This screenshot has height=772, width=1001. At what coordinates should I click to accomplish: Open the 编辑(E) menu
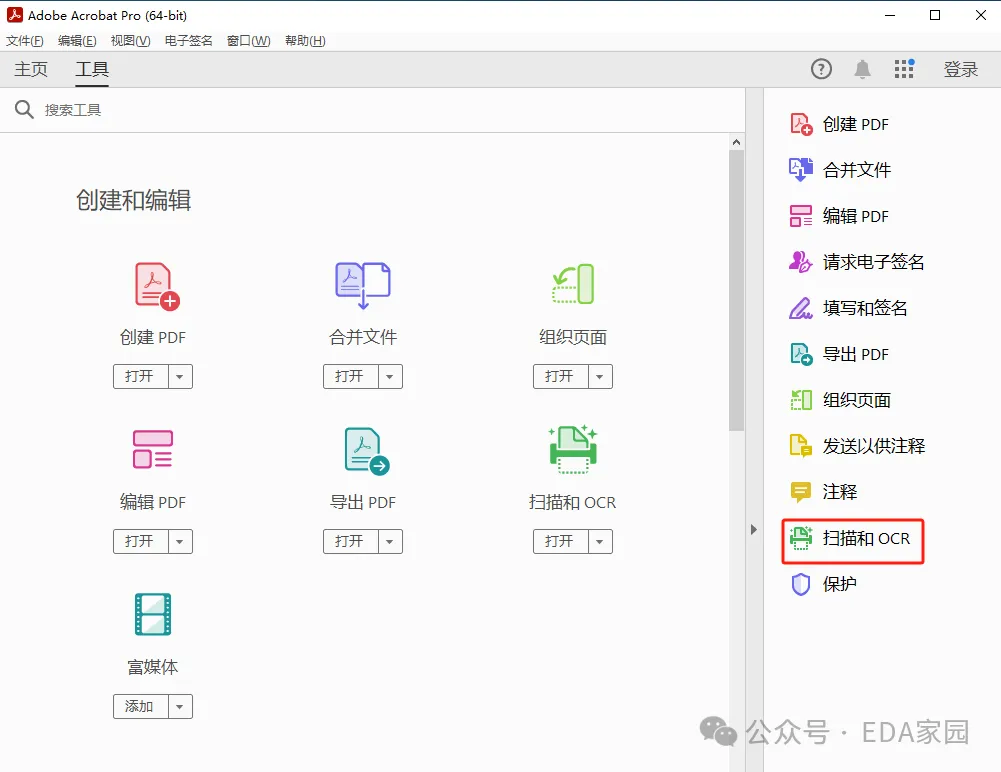[x=77, y=41]
